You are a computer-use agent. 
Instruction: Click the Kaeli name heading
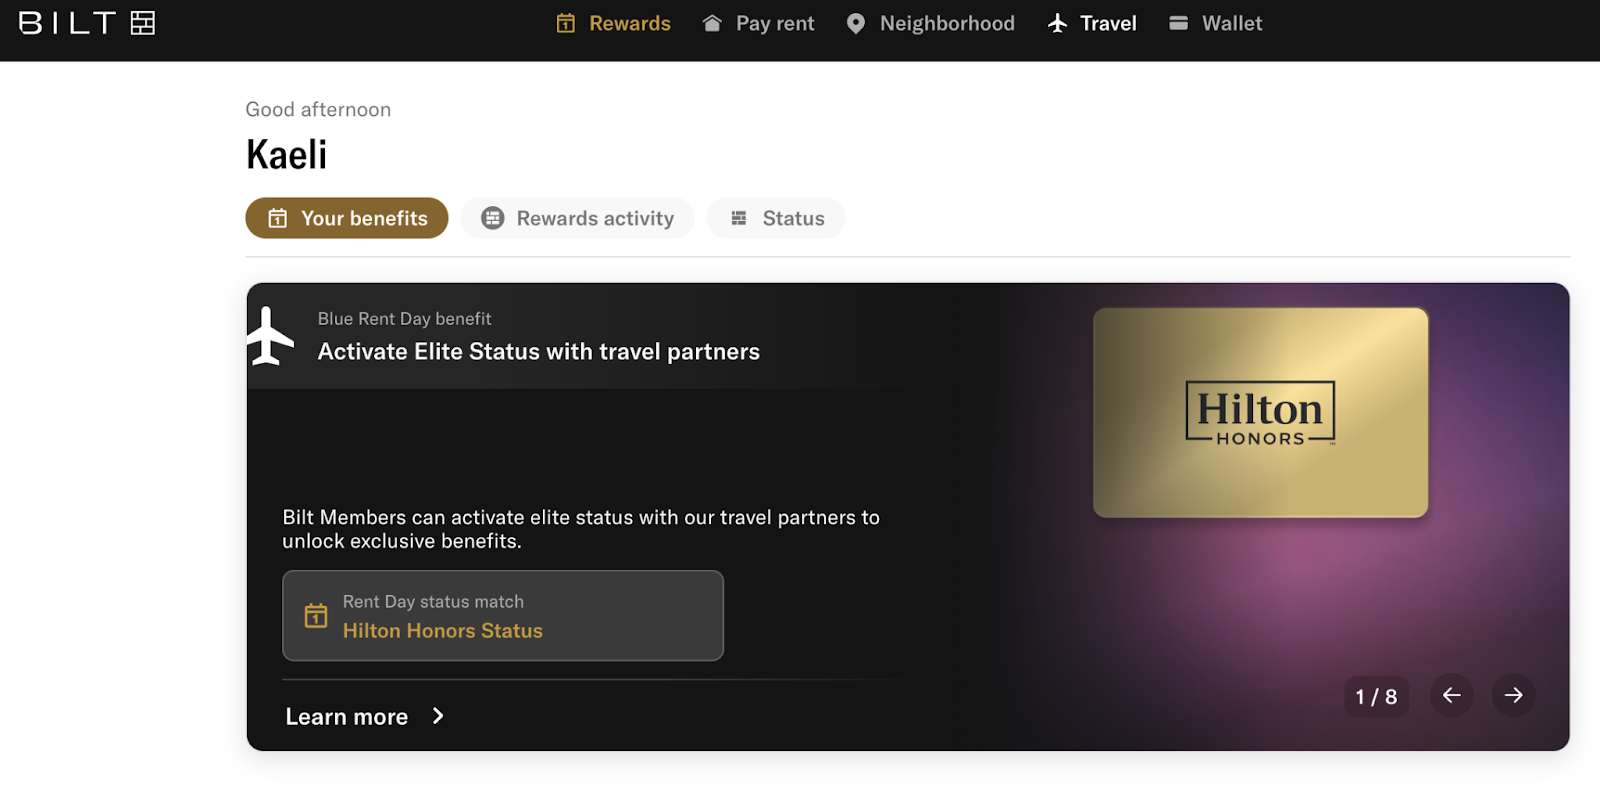click(287, 155)
